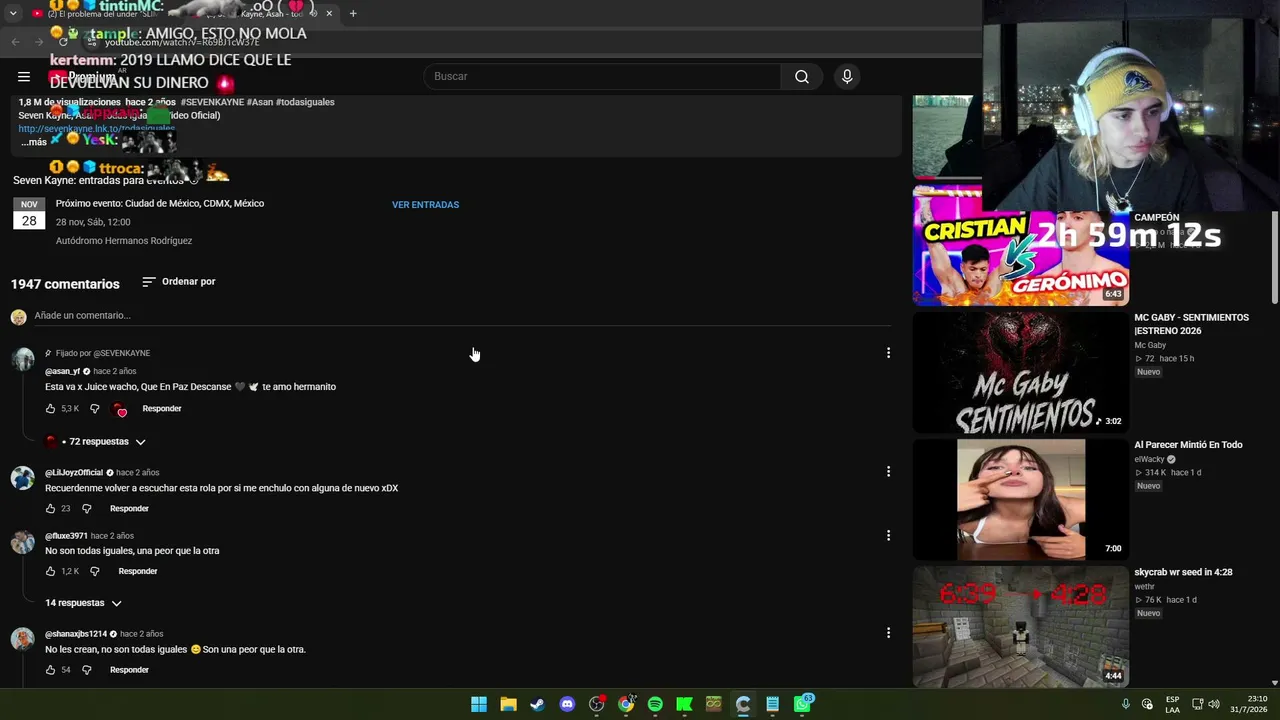Viewport: 1280px width, 720px height.
Task: Dislike @fluxe3971's comment
Action: (x=95, y=572)
